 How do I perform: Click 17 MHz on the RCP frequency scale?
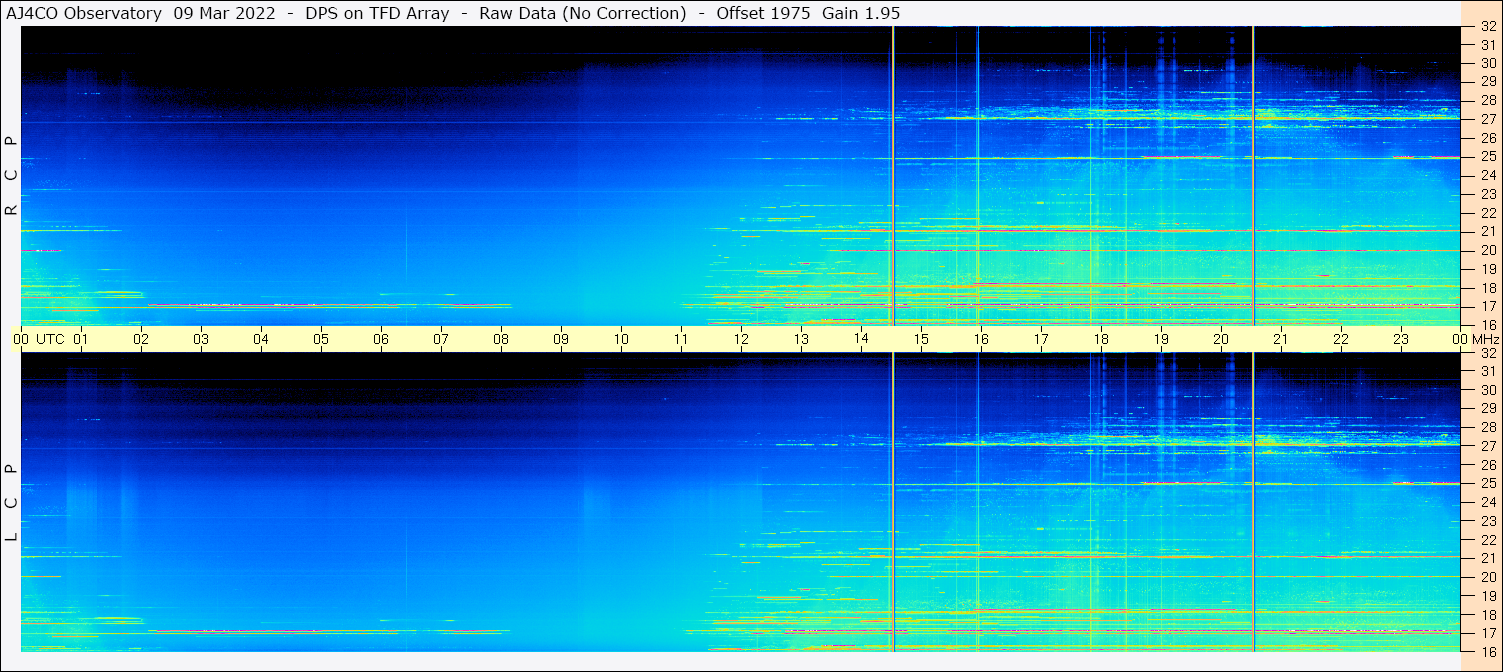(x=1488, y=306)
